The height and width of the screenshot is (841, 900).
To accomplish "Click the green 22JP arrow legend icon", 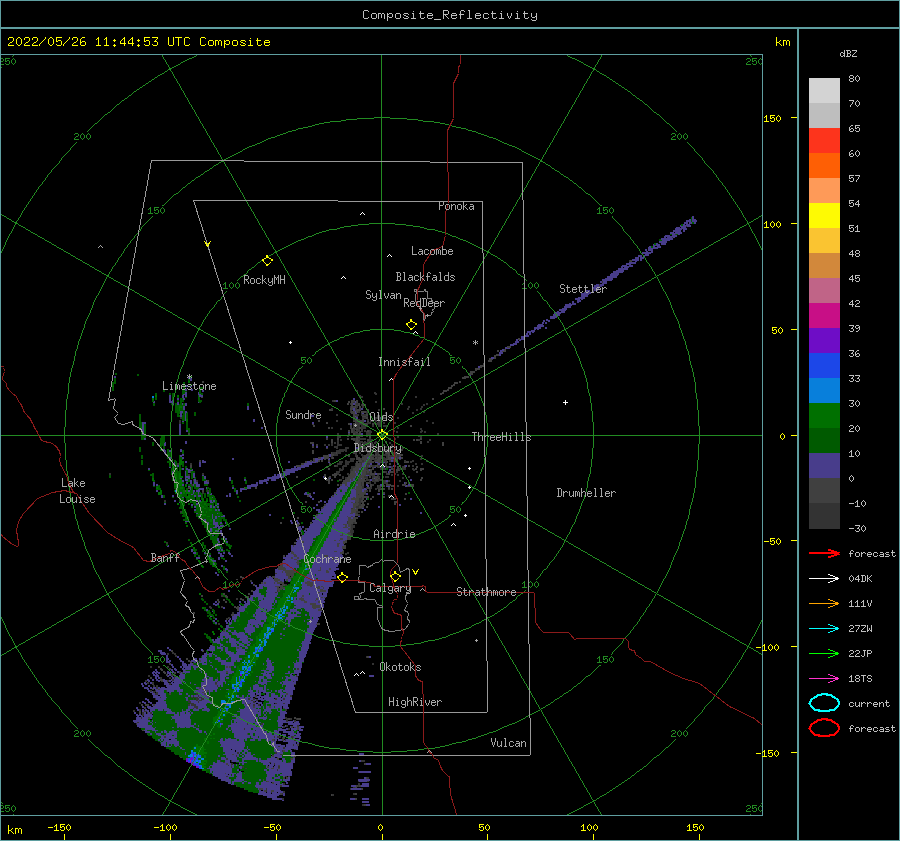I will click(824, 653).
